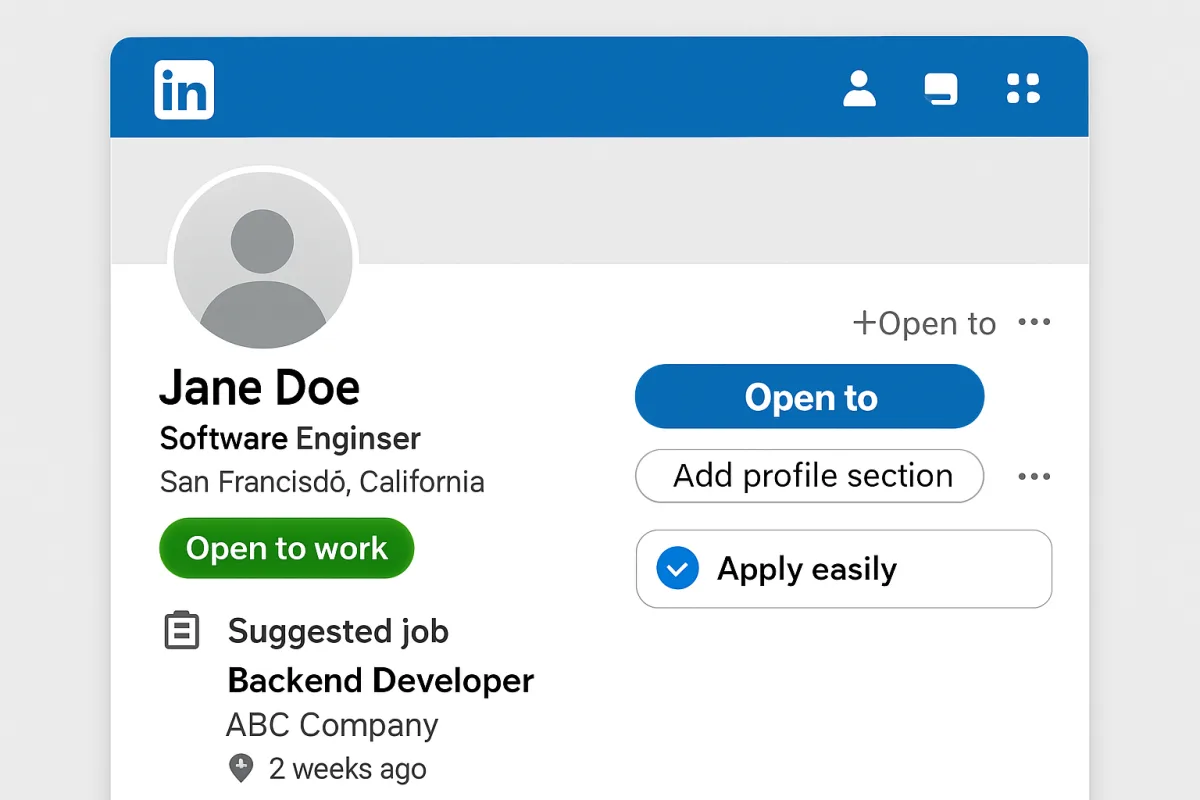Open the three-dot menu beside Add profile section
1200x800 pixels.
click(1034, 476)
